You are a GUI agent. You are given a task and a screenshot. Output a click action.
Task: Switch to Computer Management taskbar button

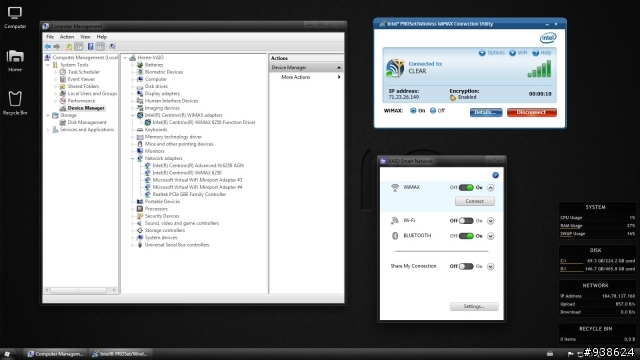(56, 354)
